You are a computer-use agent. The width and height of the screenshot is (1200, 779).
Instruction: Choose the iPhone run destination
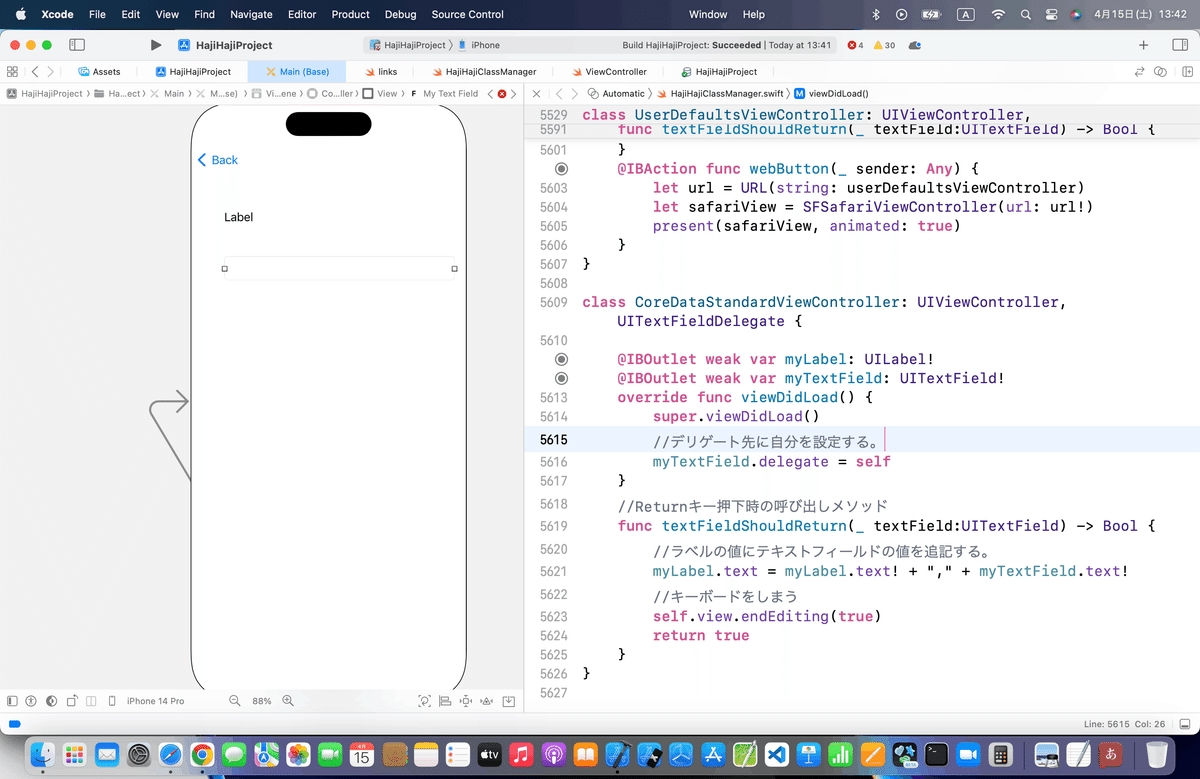point(479,45)
